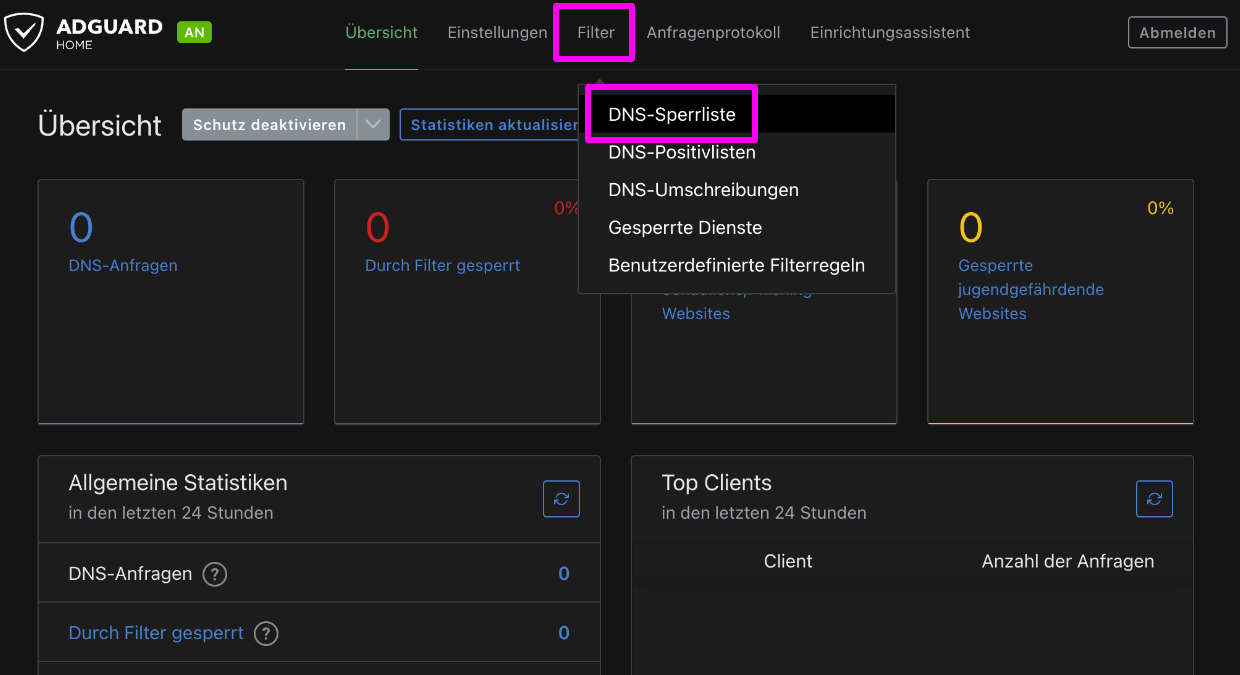Viewport: 1240px width, 675px height.
Task: Refresh the Allgemeine Statistiken panel
Action: coord(561,498)
